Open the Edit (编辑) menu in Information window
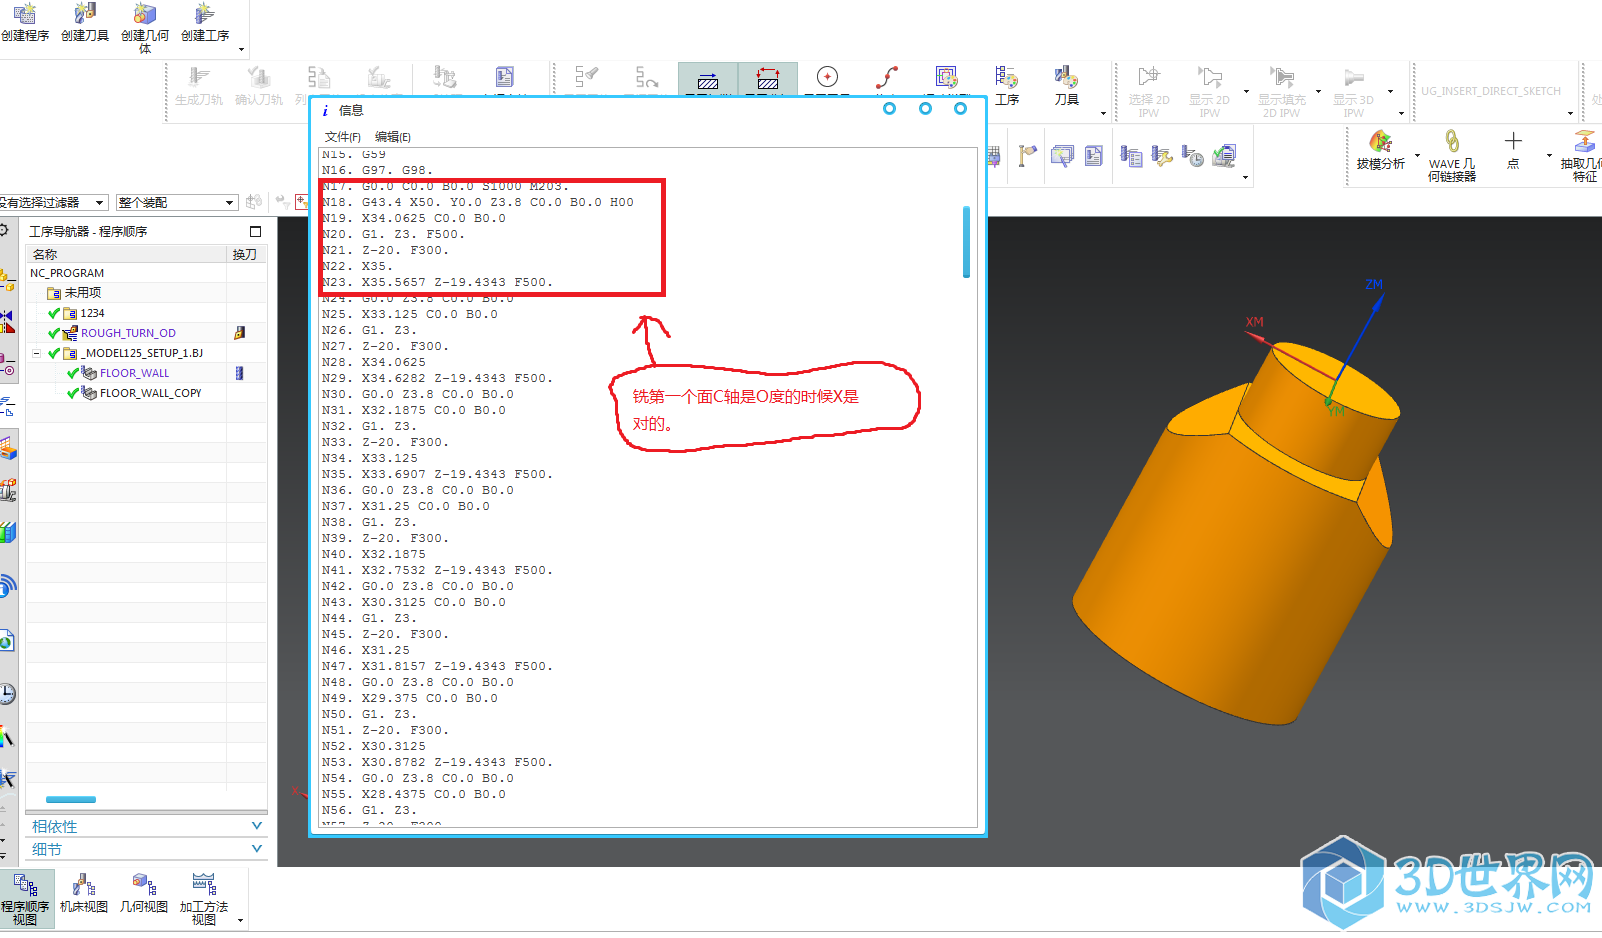This screenshot has width=1602, height=938. (x=393, y=137)
